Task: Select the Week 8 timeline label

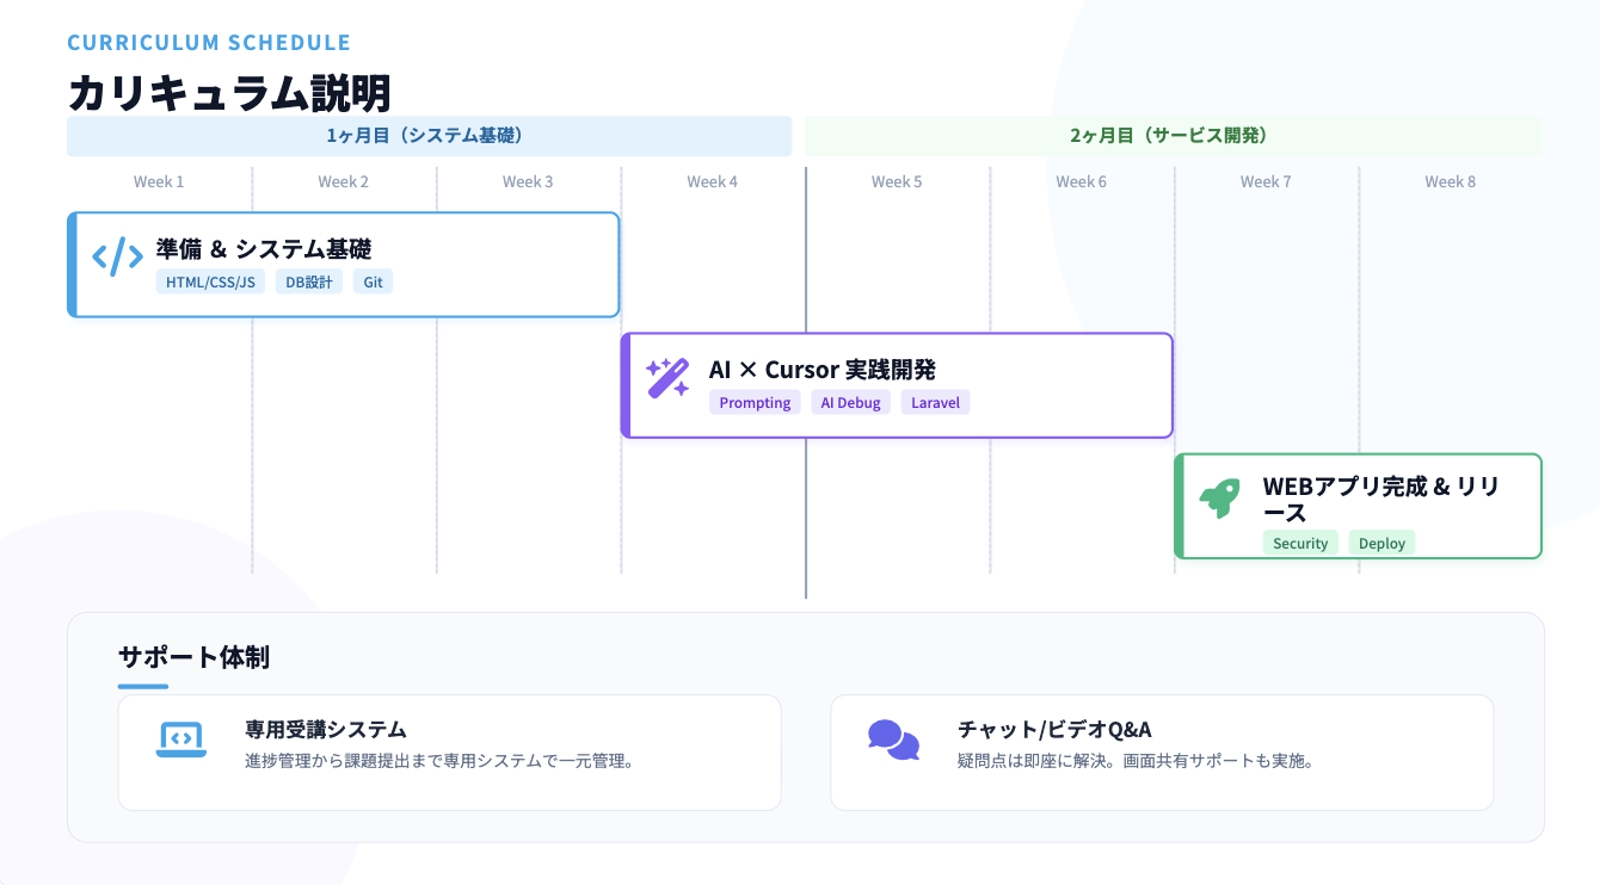Action: pyautogui.click(x=1450, y=182)
